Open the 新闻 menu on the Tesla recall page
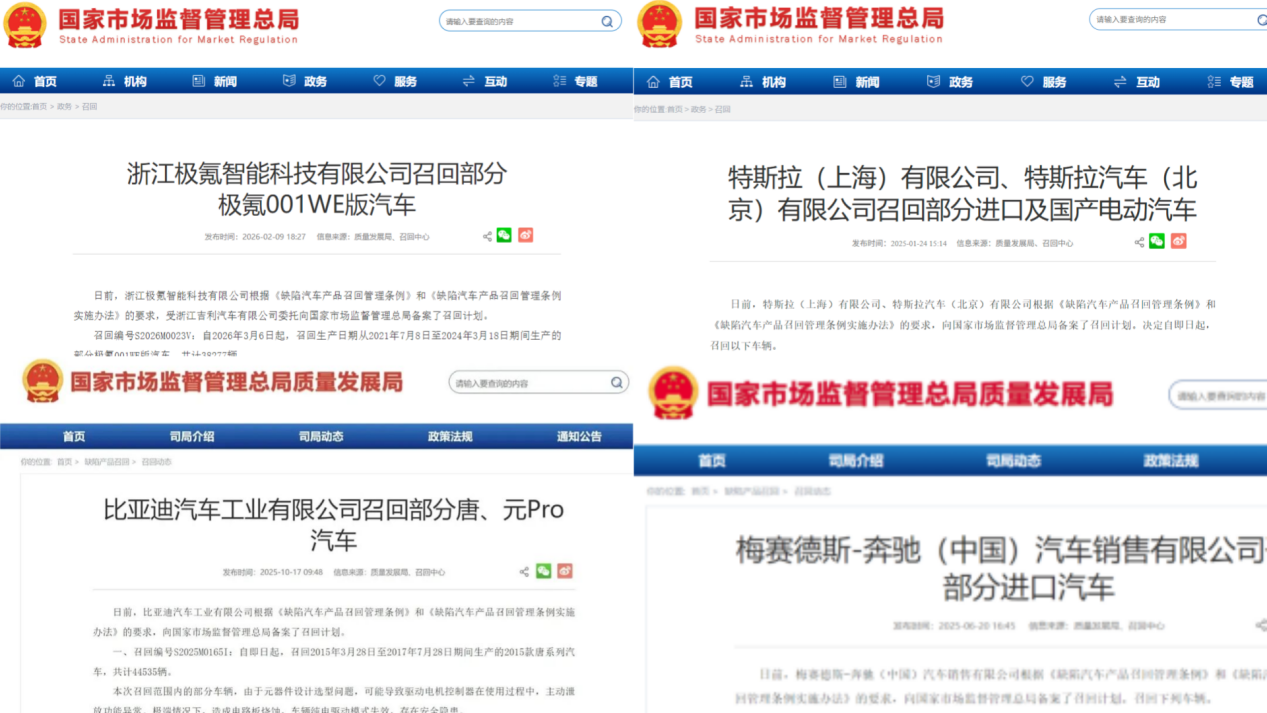Image resolution: width=1267 pixels, height=713 pixels. point(856,82)
